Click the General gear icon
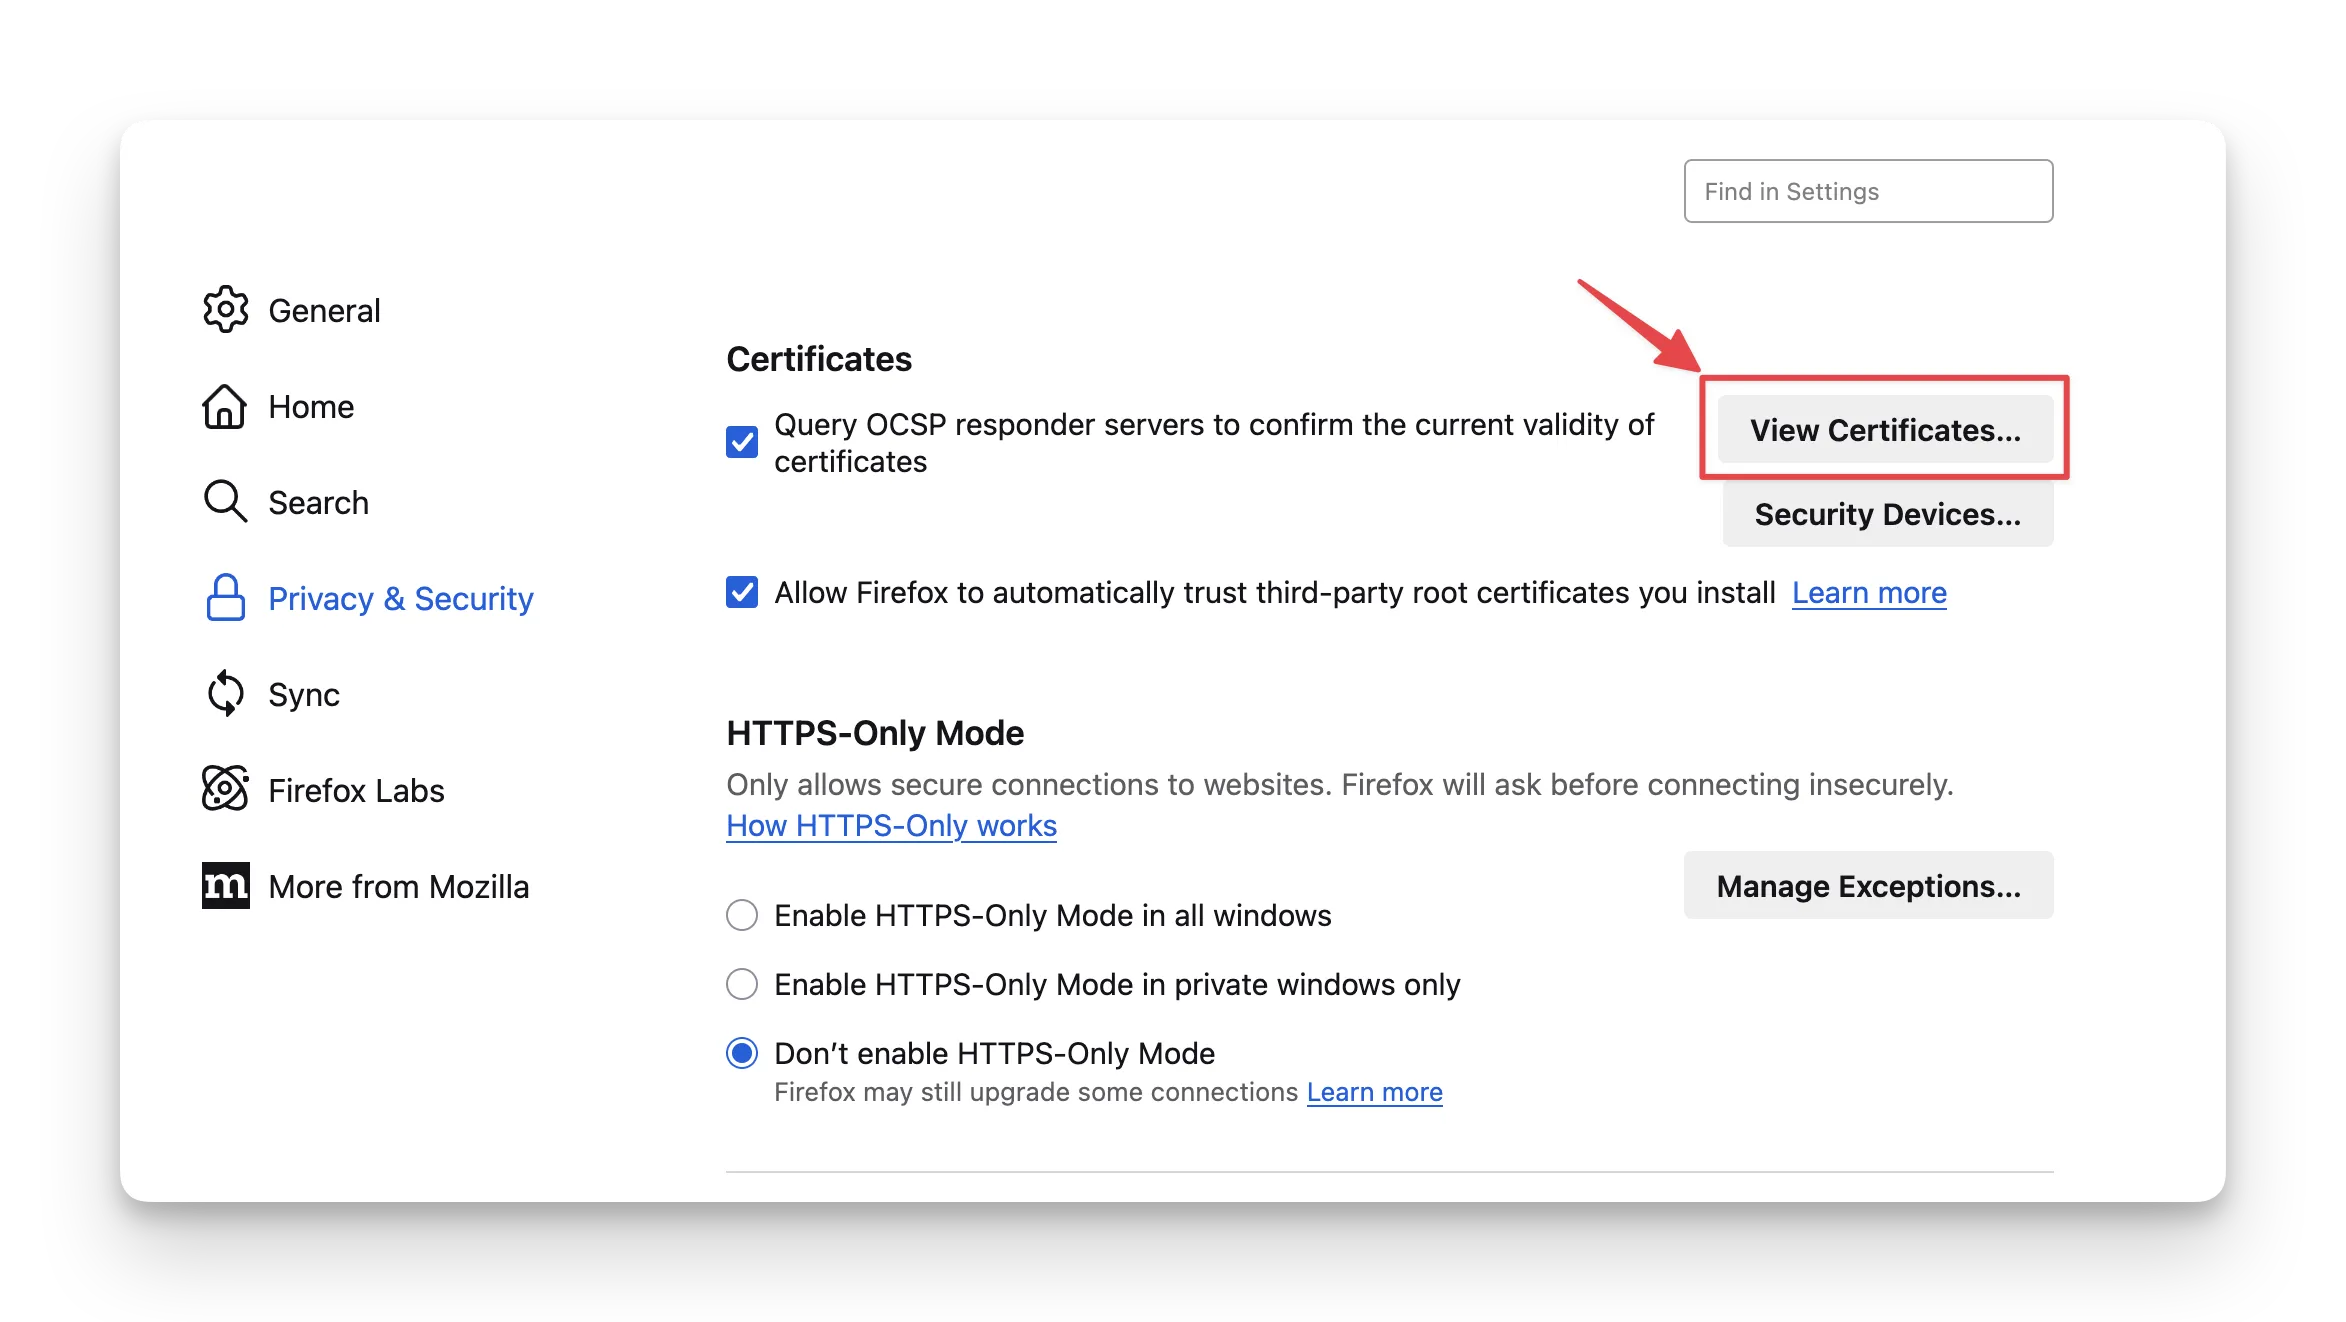This screenshot has width=2346, height=1322. coord(225,310)
